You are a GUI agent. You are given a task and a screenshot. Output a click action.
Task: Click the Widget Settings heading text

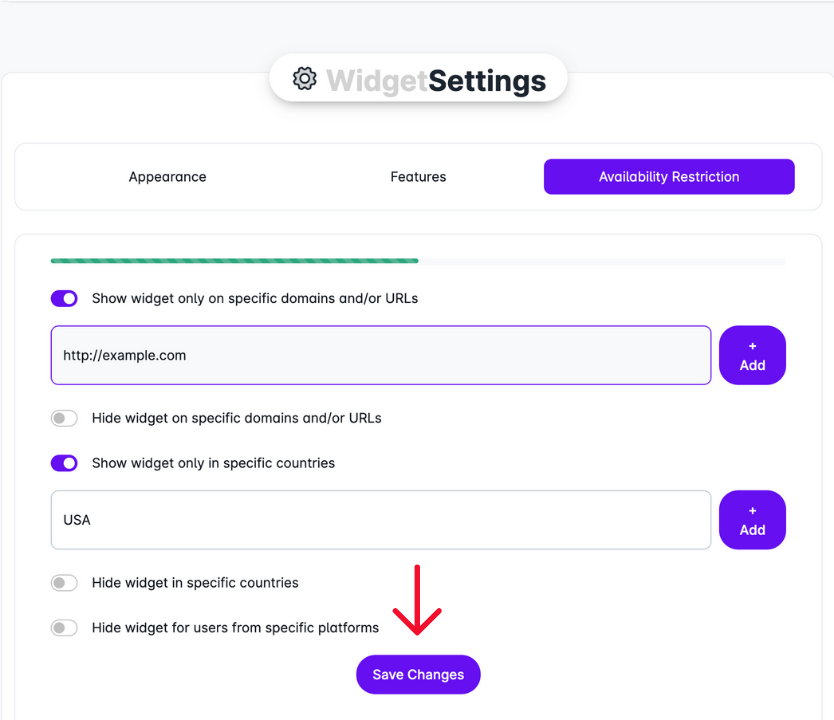tap(436, 81)
